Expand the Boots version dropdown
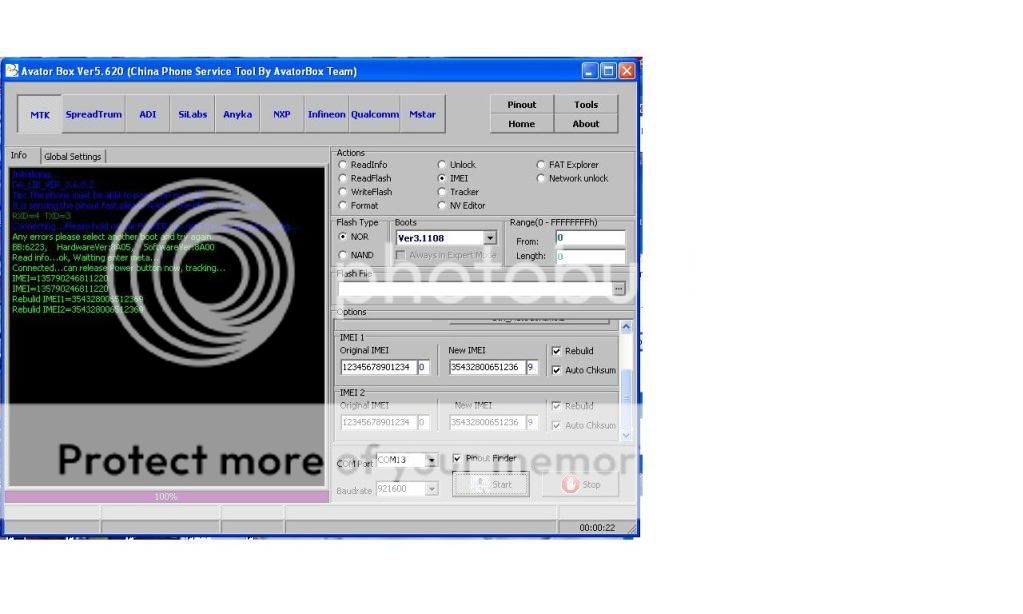The width and height of the screenshot is (1023, 614). [490, 238]
